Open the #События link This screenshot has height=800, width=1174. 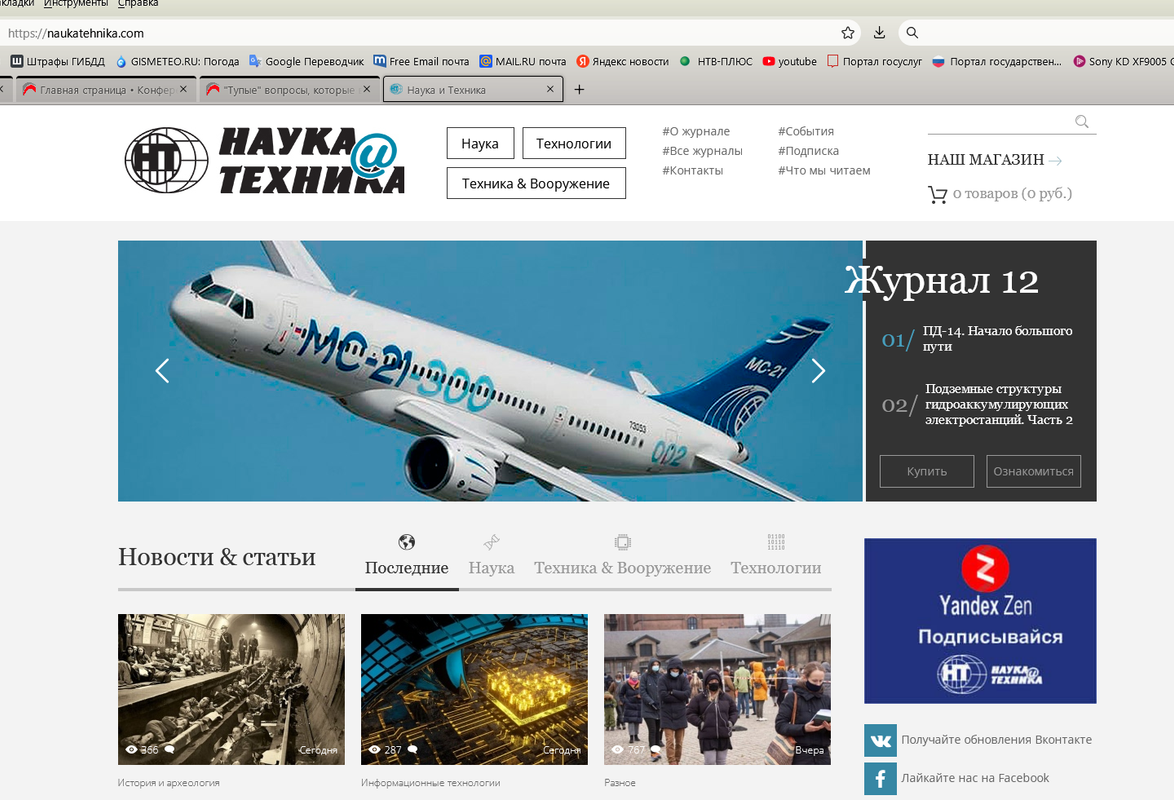806,131
